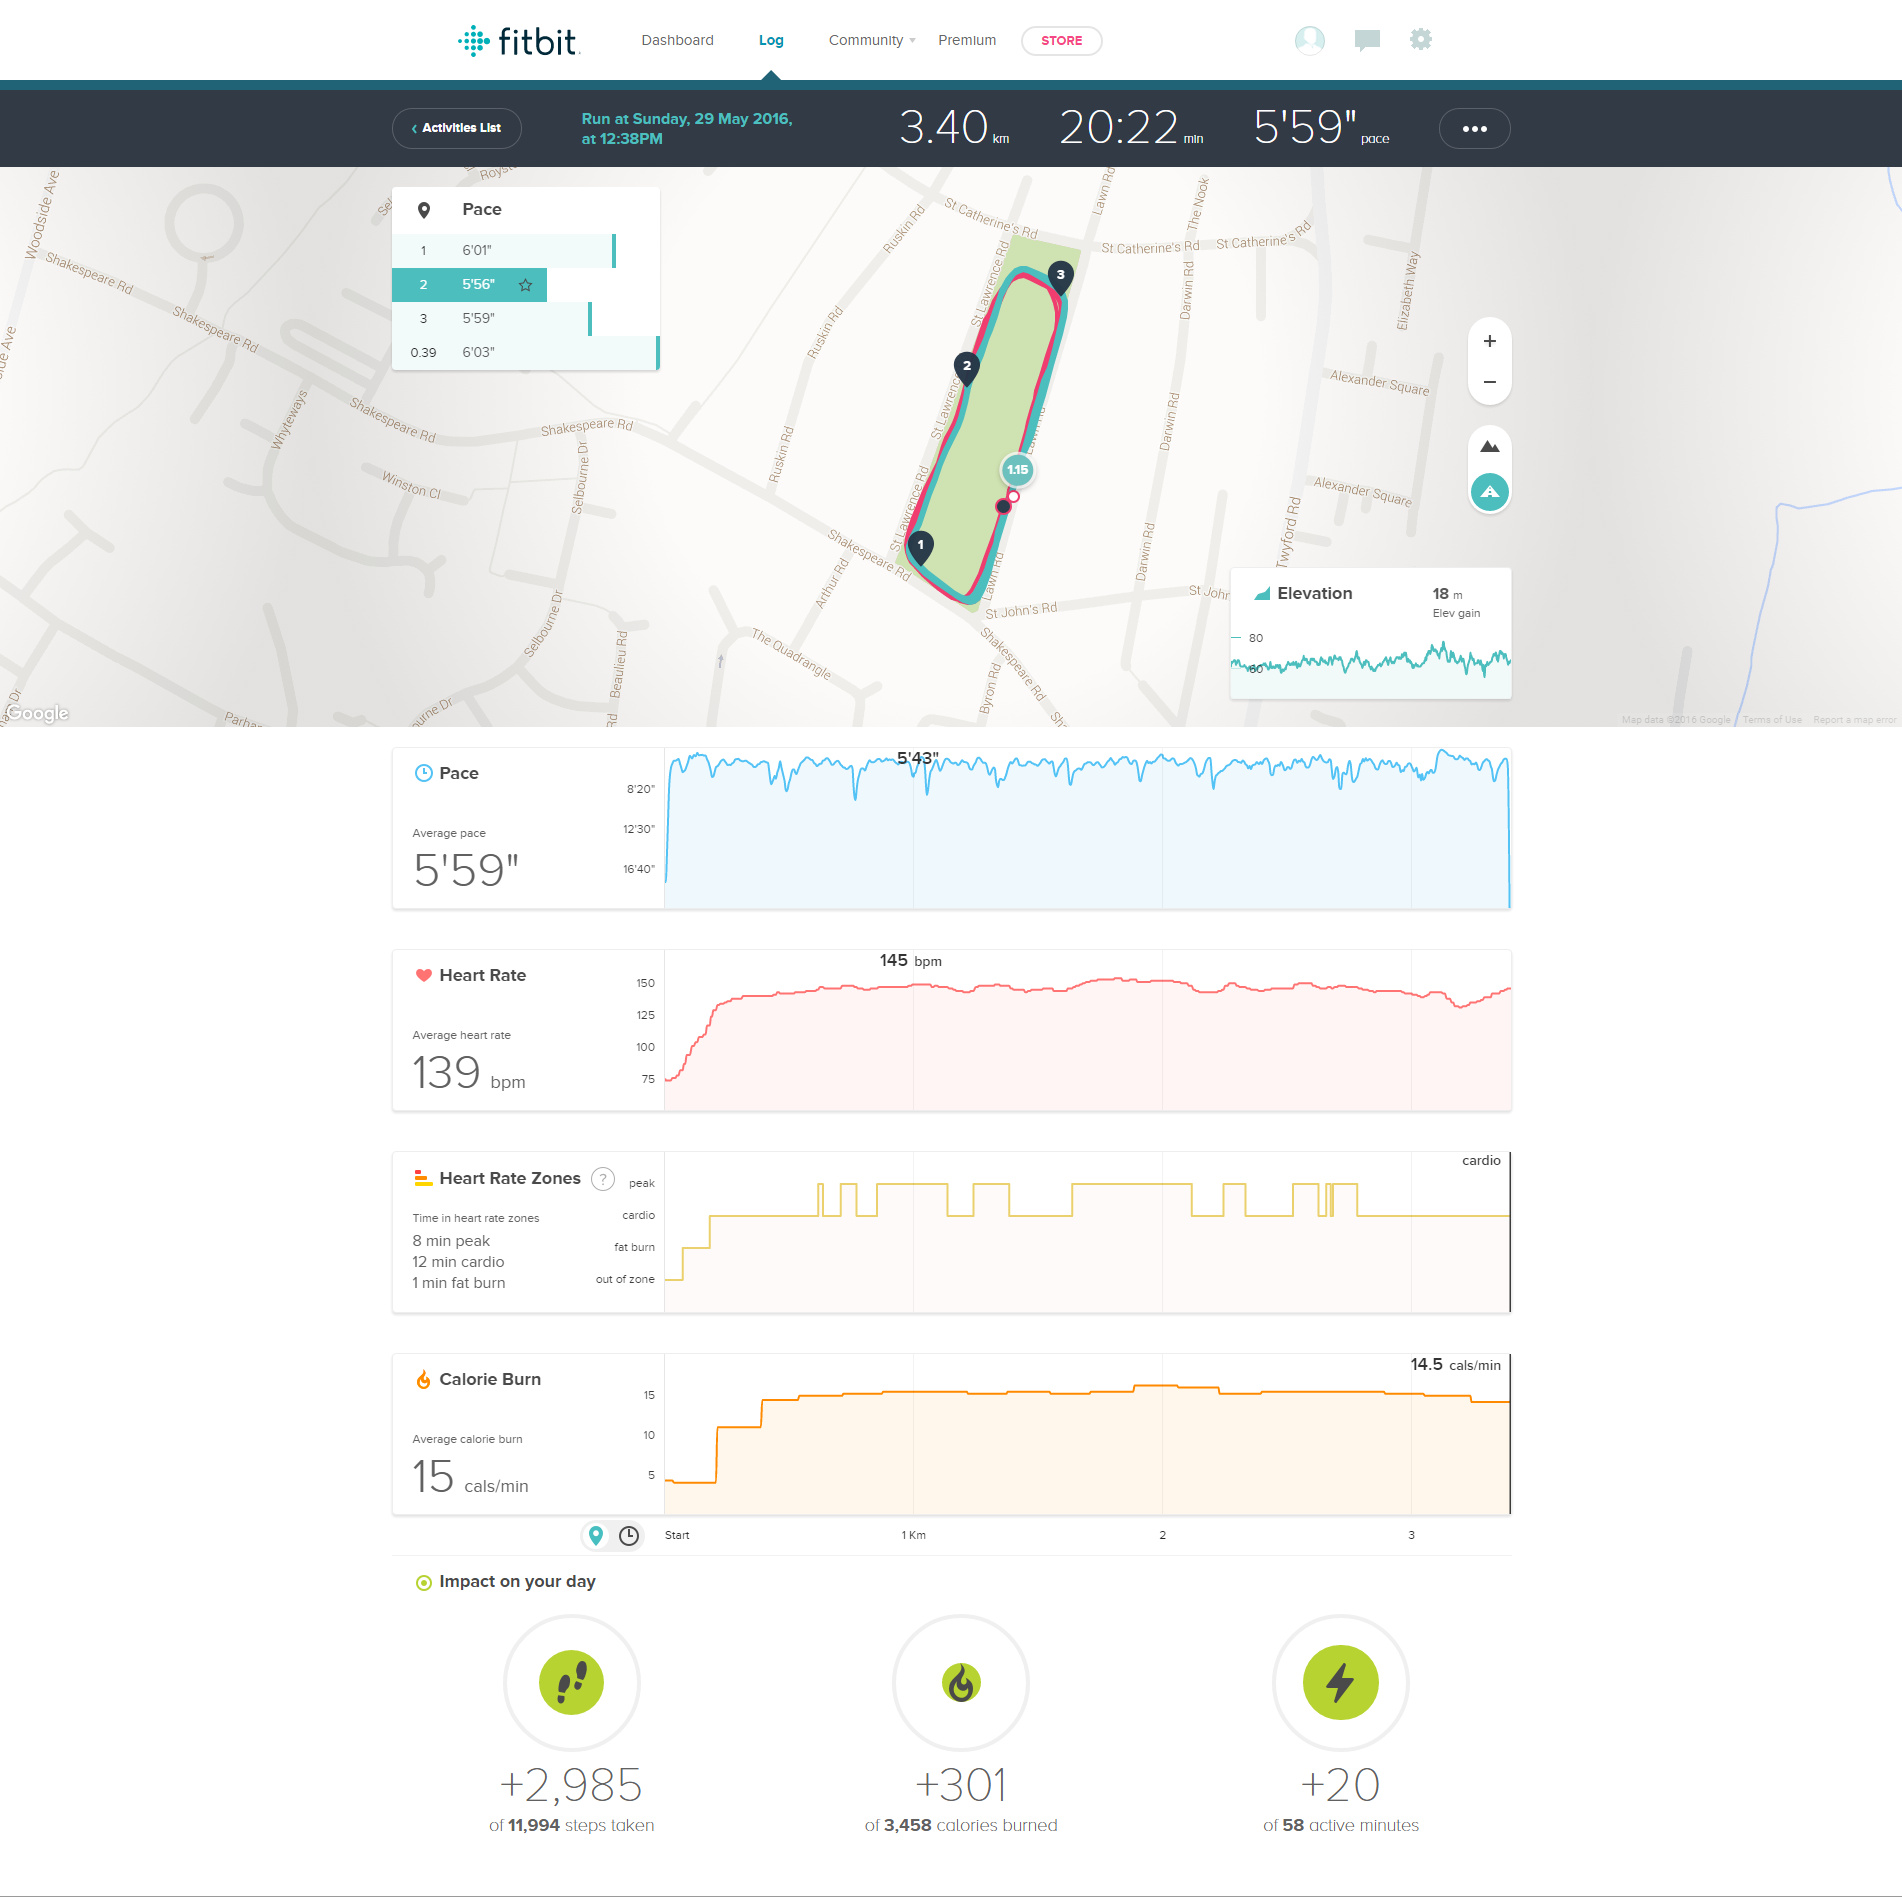The image size is (1902, 1897).
Task: Click map marker 3 on the route
Action: click(1060, 275)
